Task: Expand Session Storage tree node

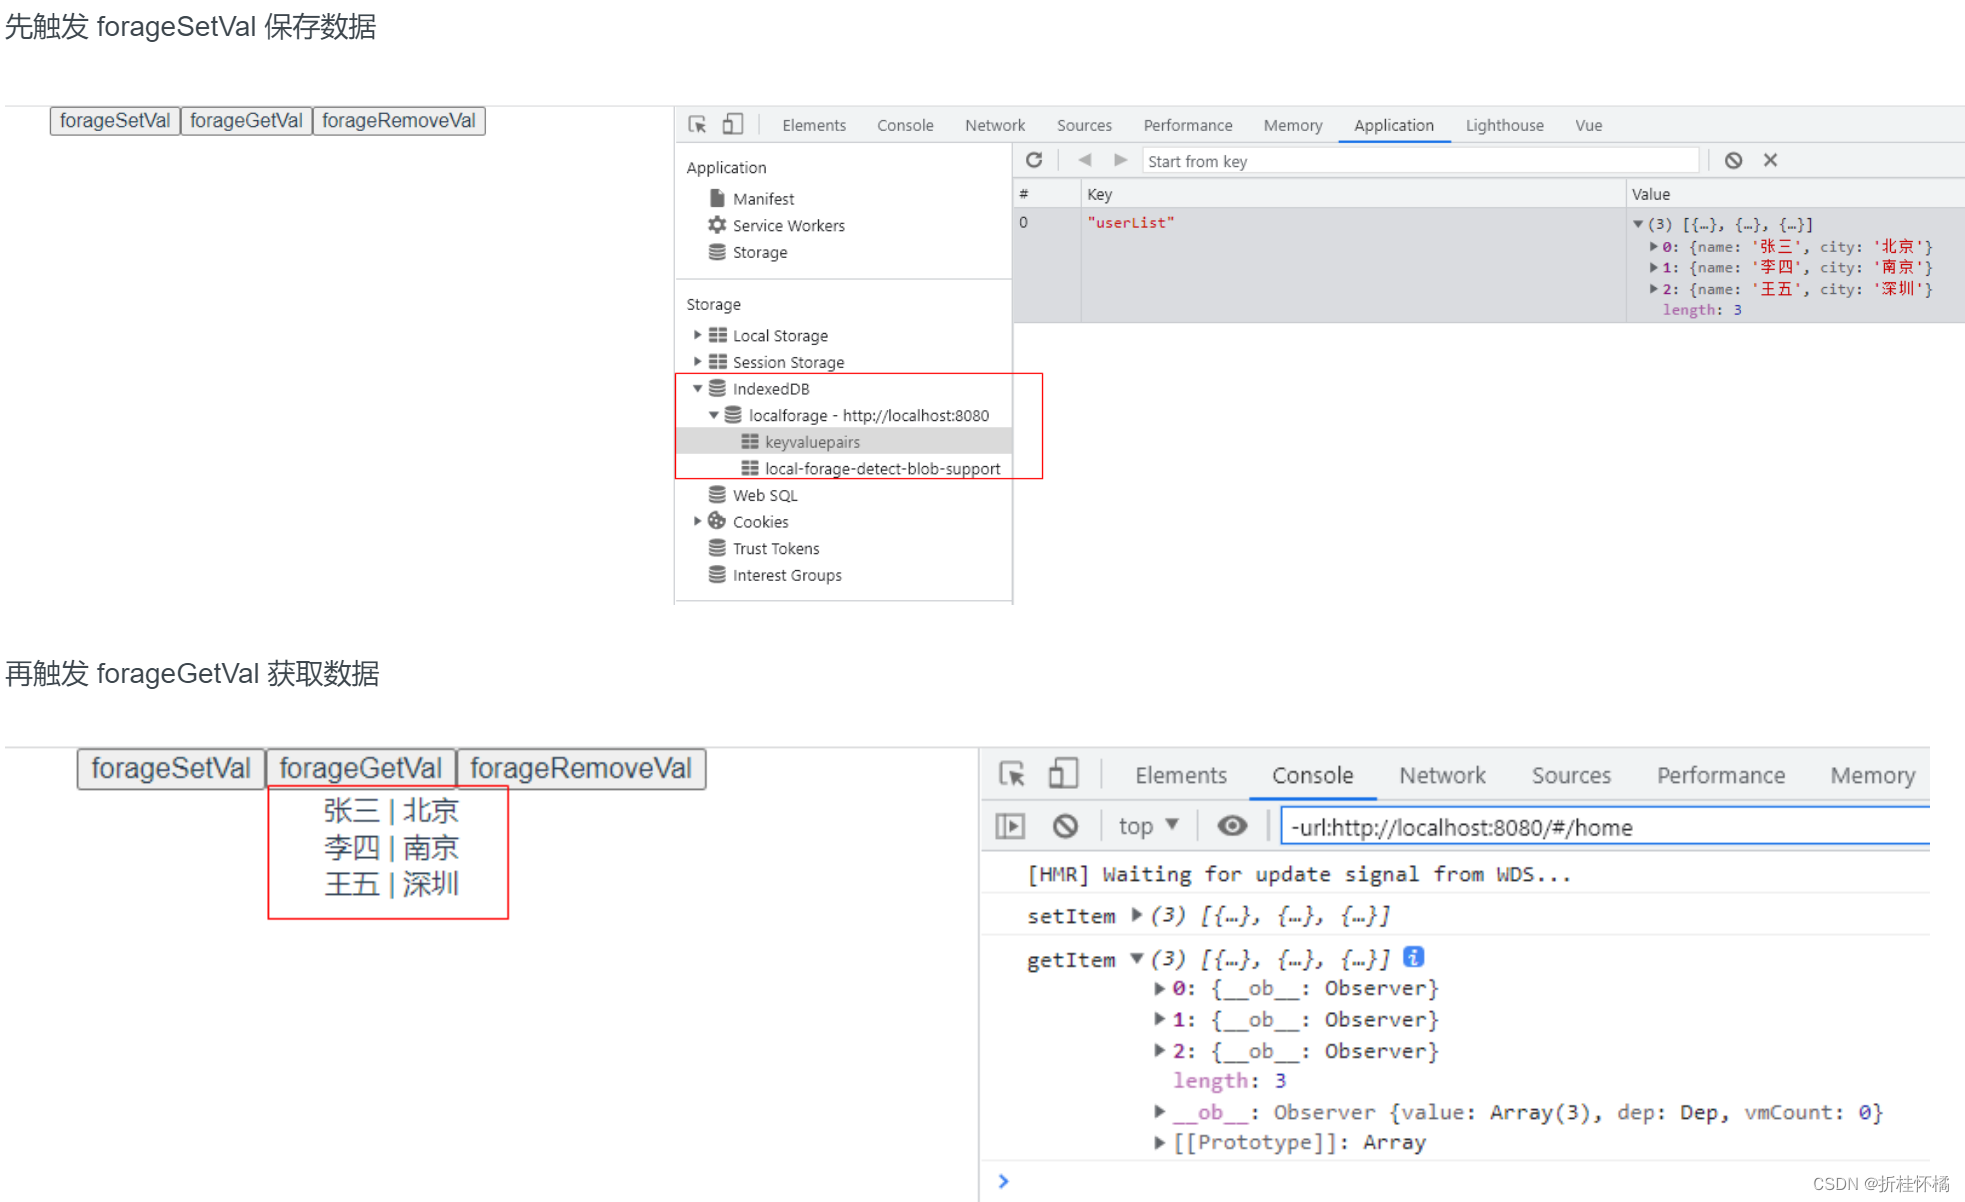Action: click(697, 361)
